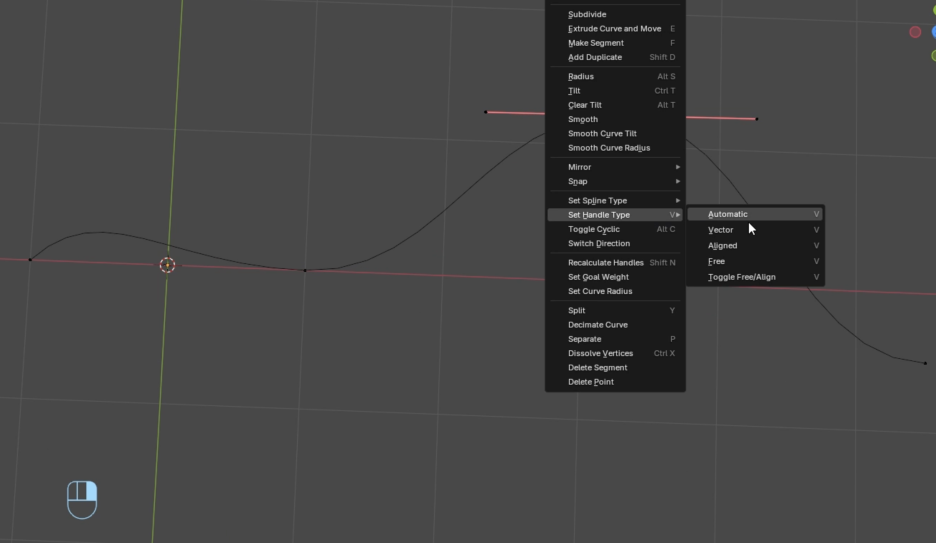This screenshot has width=936, height=543.
Task: Choose Delete Point from menu
Action: pos(615,382)
